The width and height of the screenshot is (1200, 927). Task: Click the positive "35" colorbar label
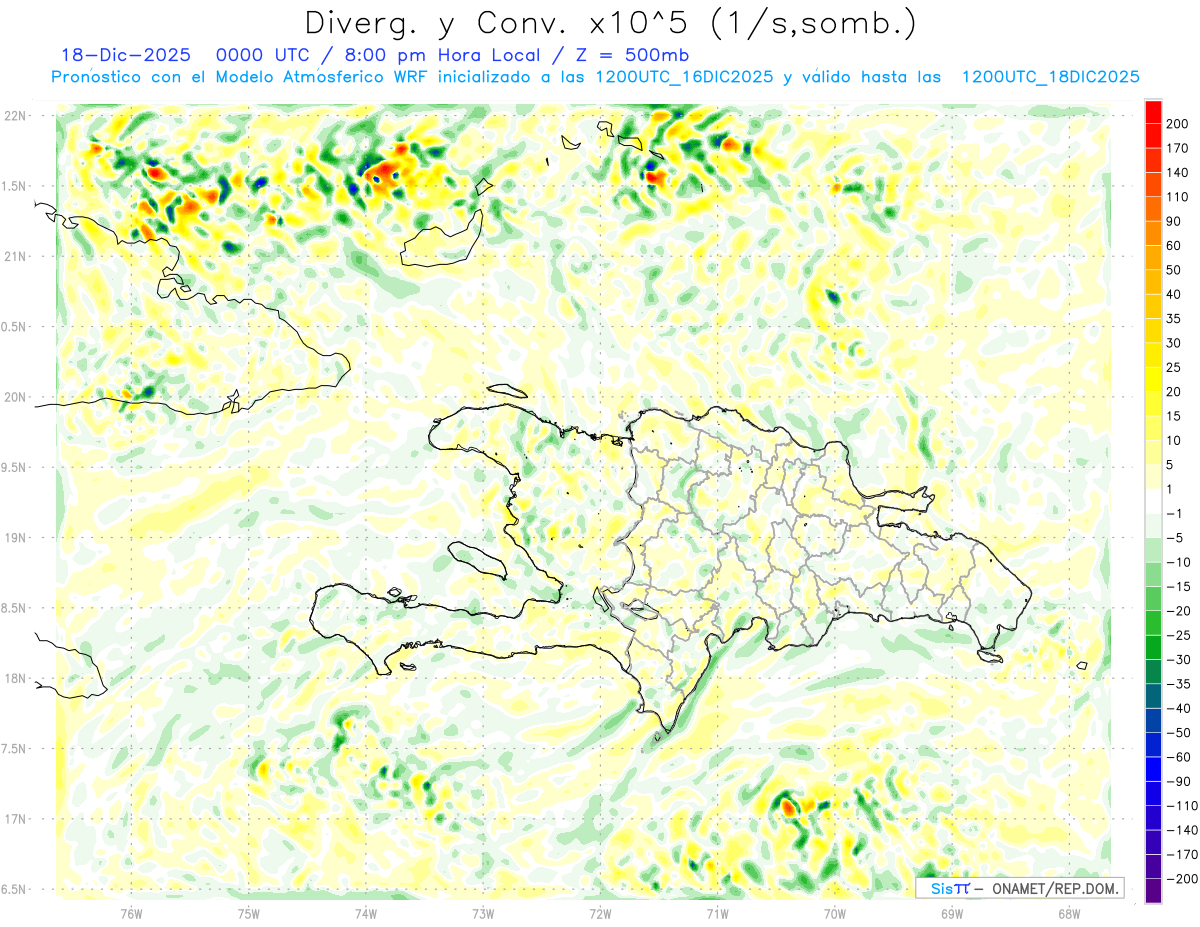[x=1176, y=319]
